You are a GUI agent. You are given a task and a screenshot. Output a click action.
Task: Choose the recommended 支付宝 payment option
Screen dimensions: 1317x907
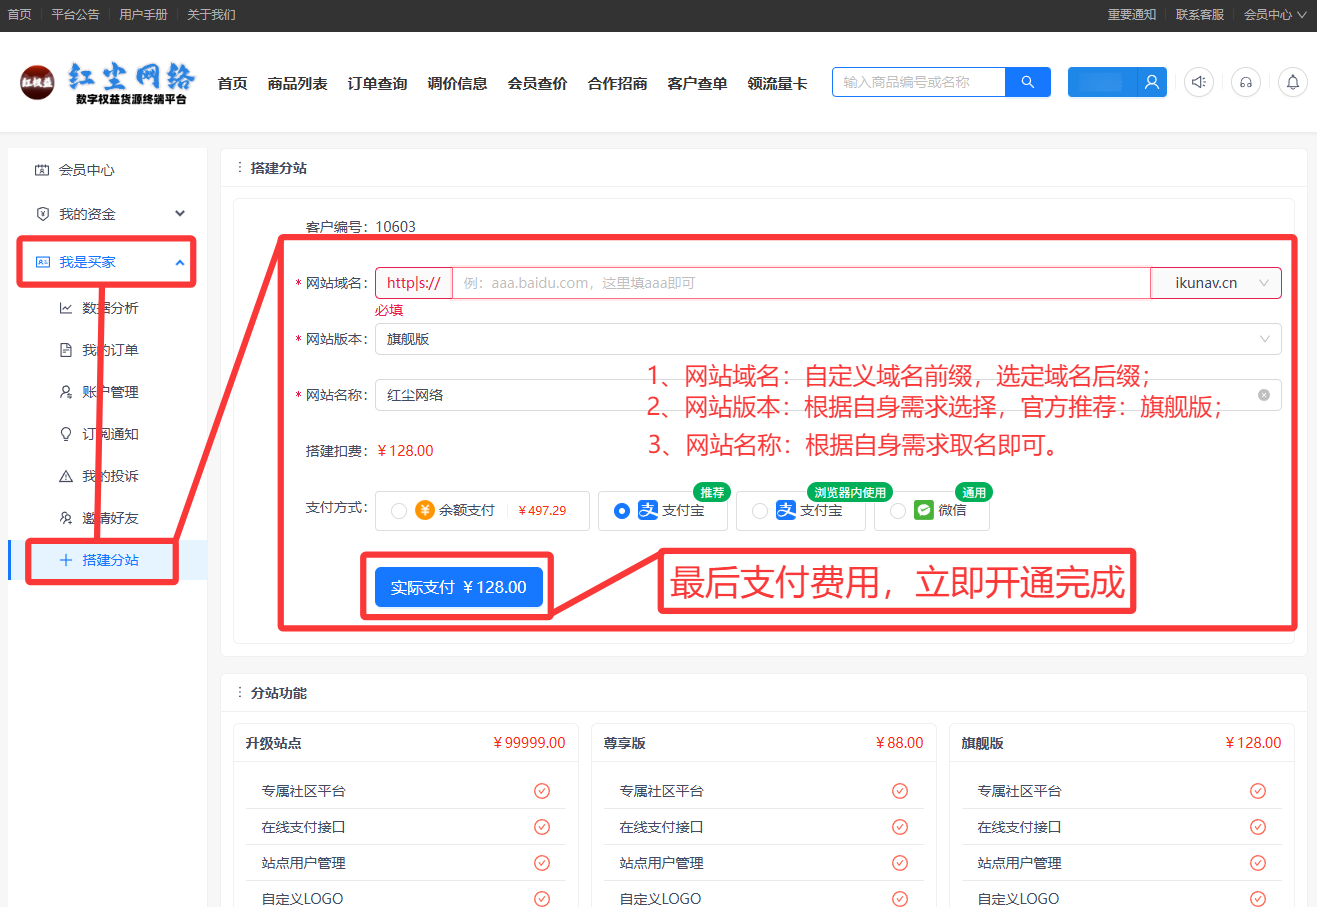pos(623,510)
